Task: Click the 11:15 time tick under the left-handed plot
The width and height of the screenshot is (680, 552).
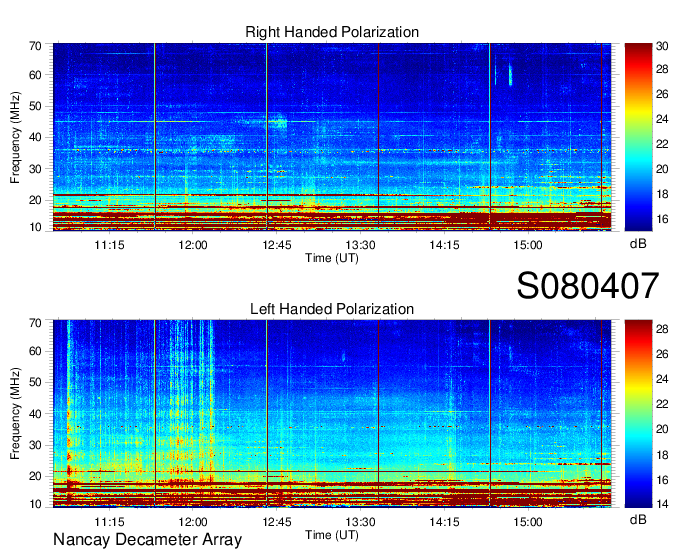Action: (x=109, y=522)
